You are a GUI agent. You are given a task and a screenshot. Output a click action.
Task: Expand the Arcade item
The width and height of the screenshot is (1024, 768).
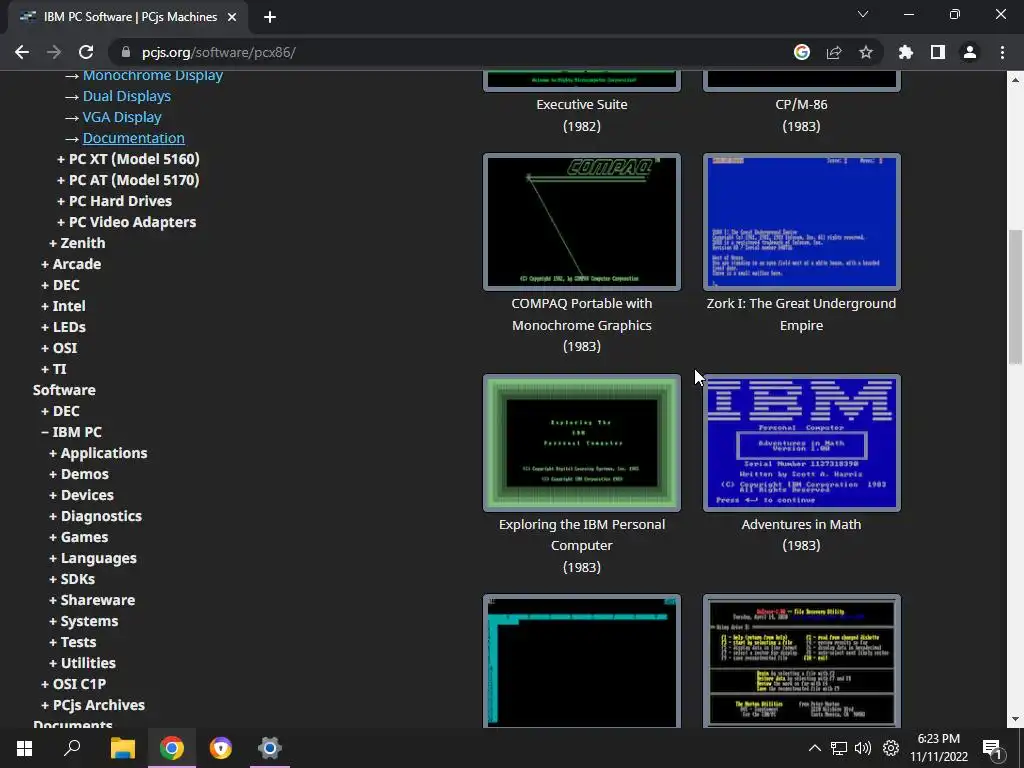point(71,264)
